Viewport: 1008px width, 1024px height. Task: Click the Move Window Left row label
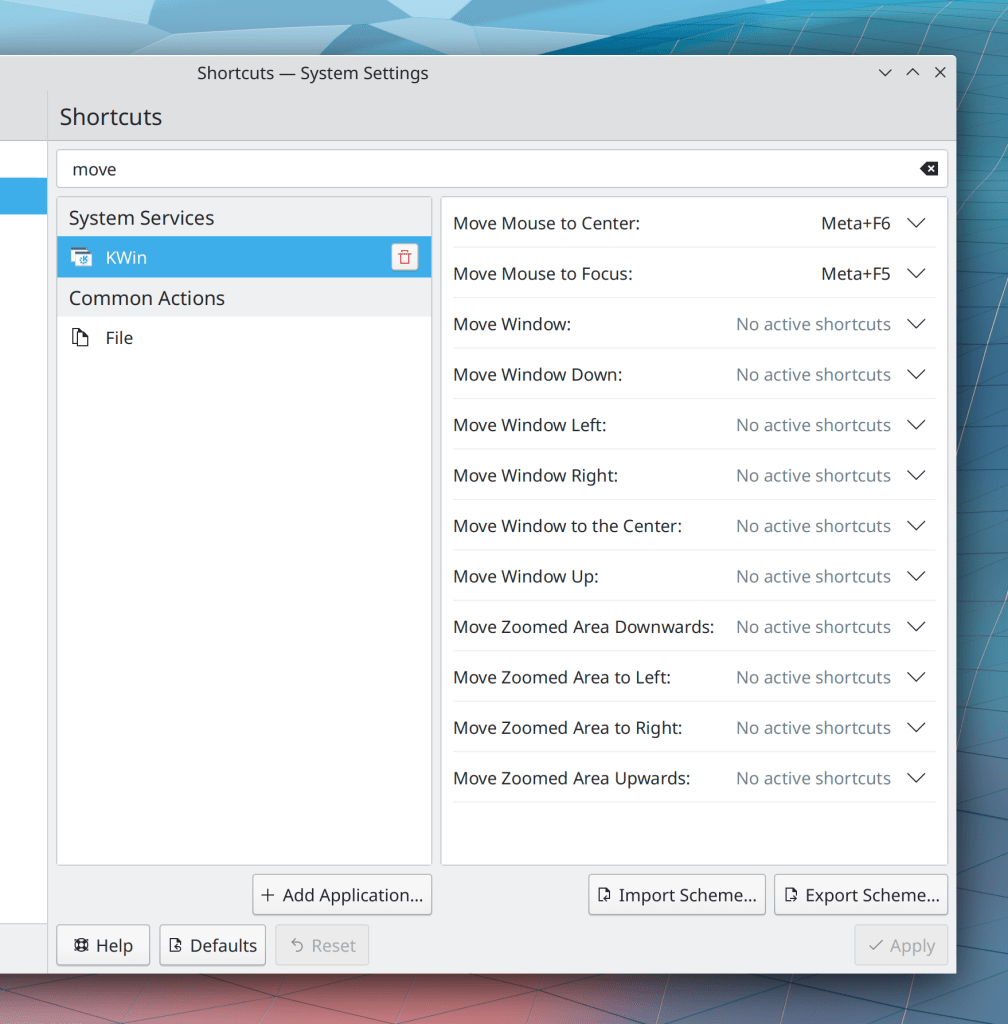pyautogui.click(x=529, y=425)
